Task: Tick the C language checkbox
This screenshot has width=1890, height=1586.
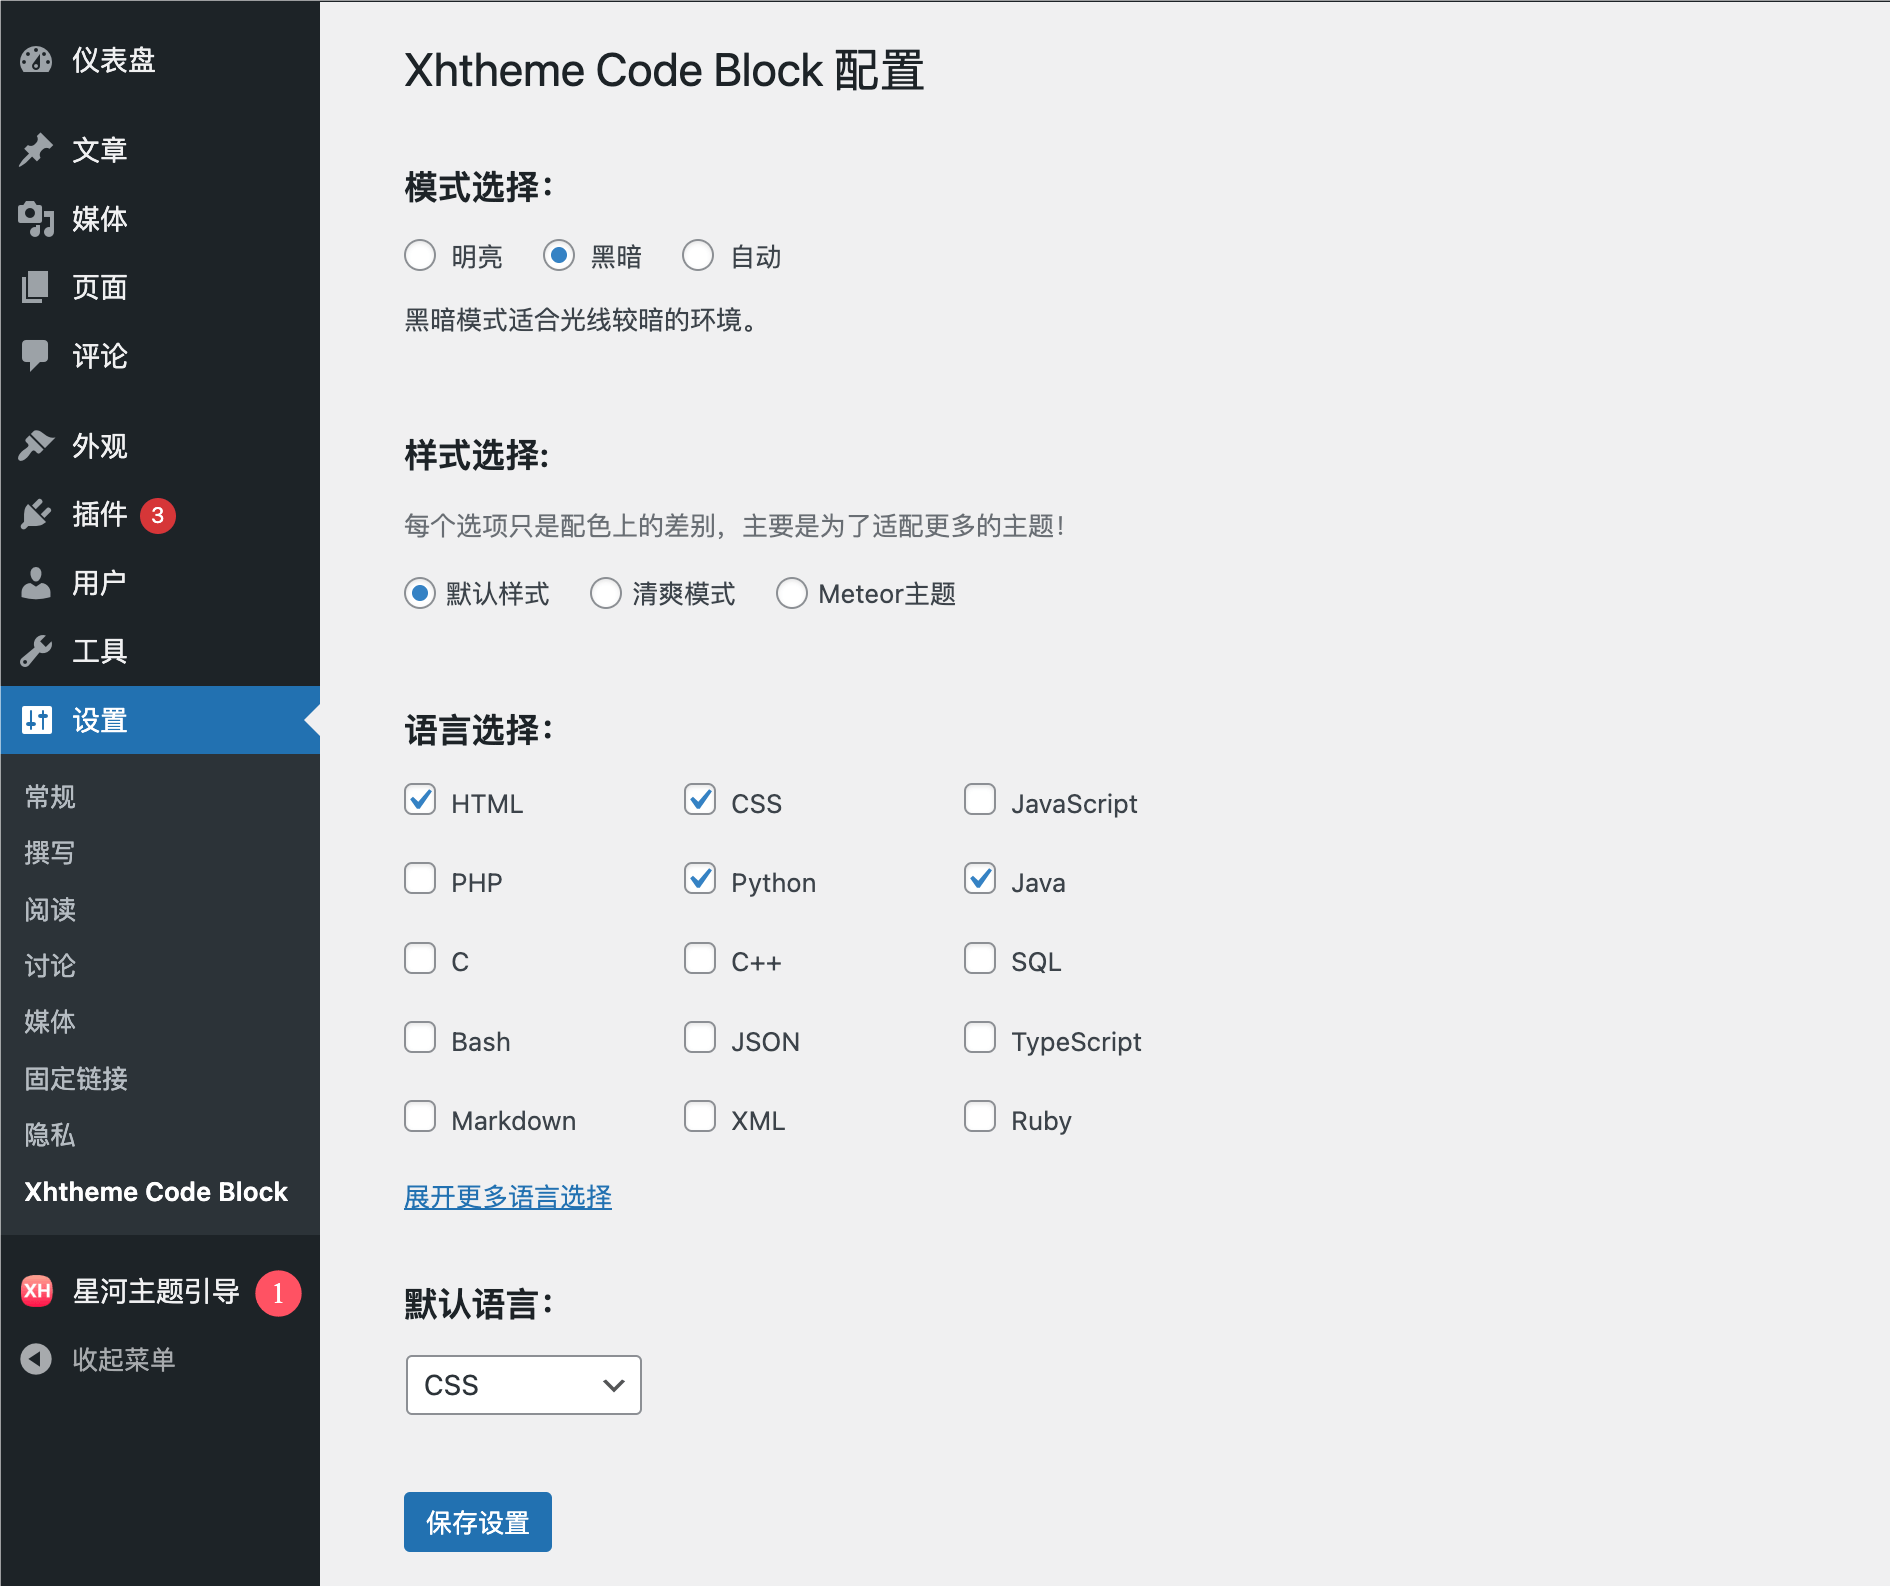Action: click(420, 958)
